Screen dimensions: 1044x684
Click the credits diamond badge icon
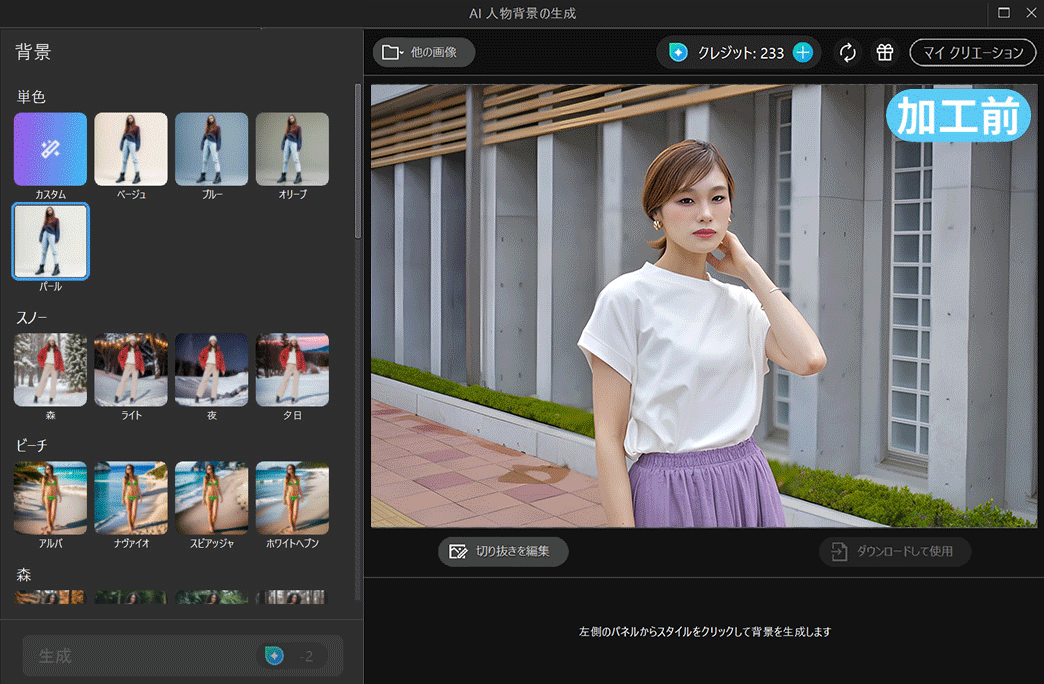[677, 52]
